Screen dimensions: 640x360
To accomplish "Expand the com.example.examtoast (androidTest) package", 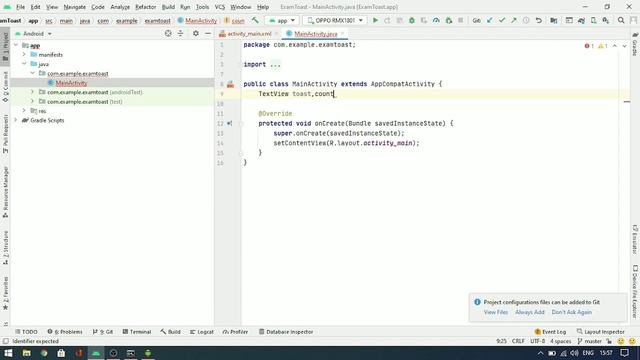I will pyautogui.click(x=32, y=92).
